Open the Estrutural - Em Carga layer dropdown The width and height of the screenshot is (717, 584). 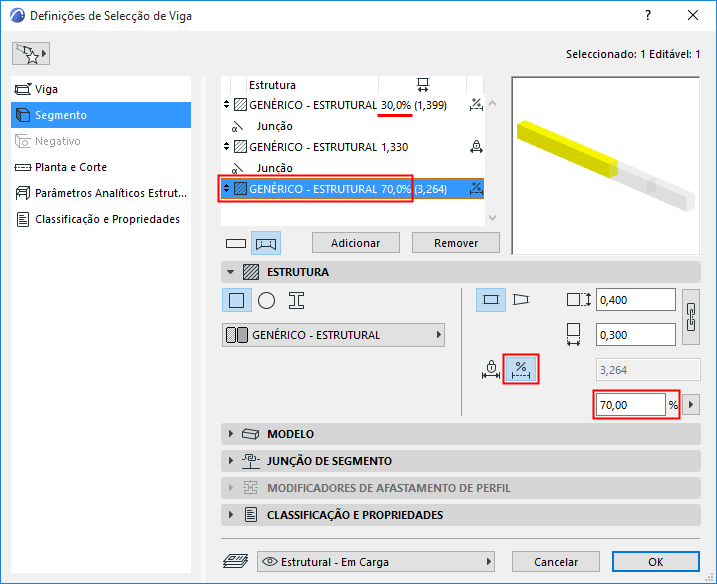(376, 562)
